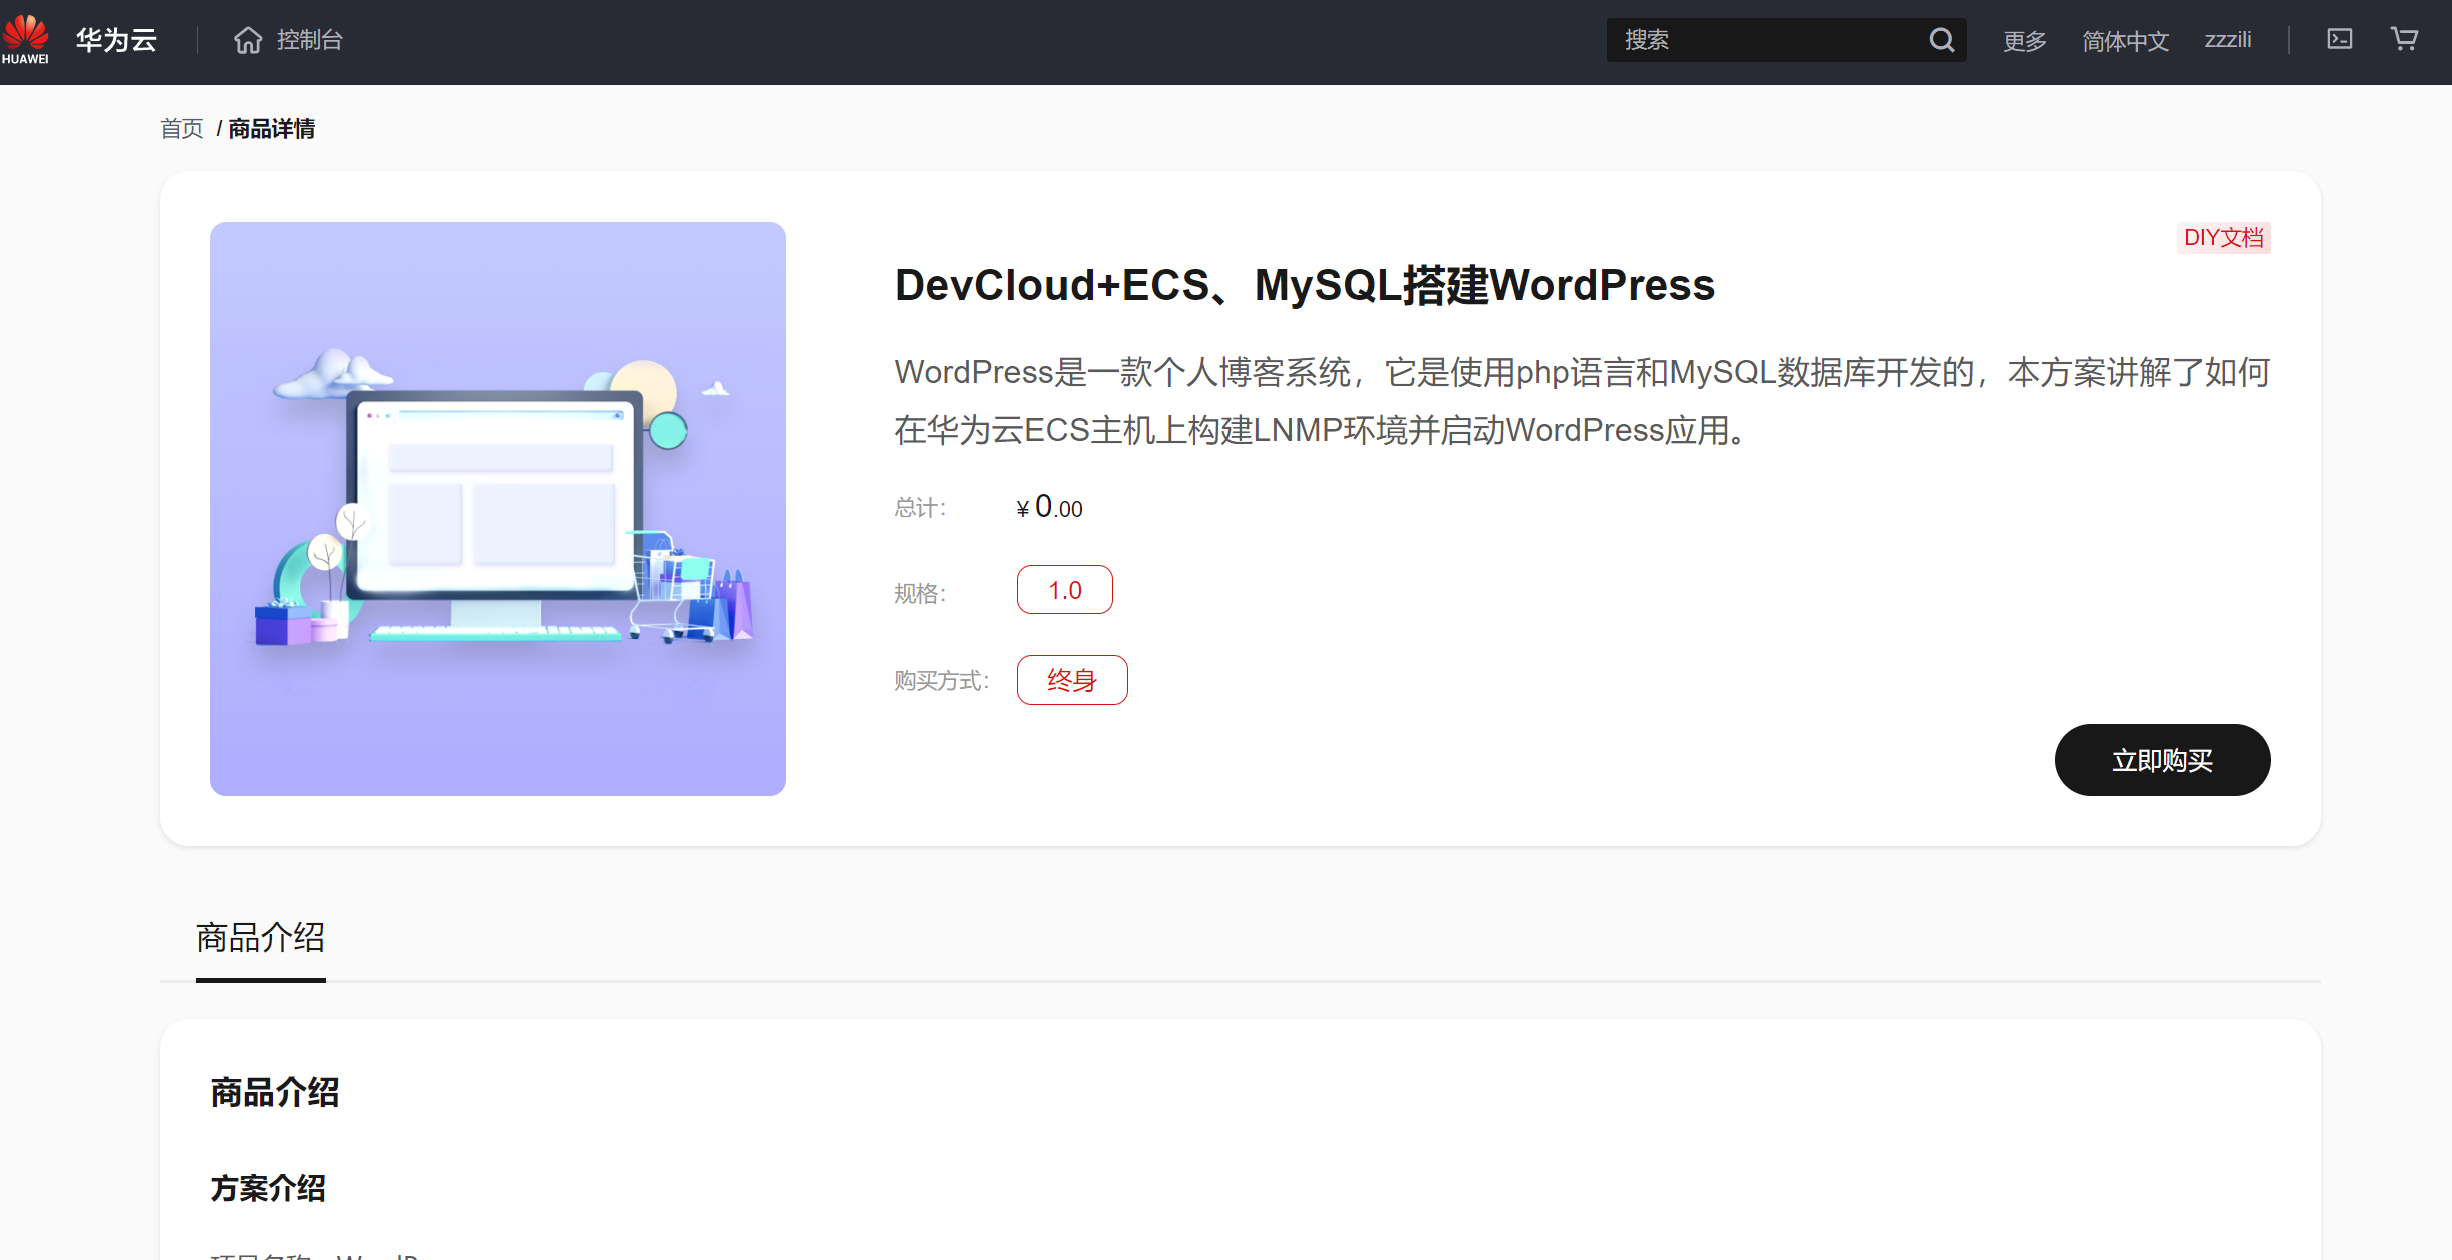Select specification 1.0 option

1064,590
